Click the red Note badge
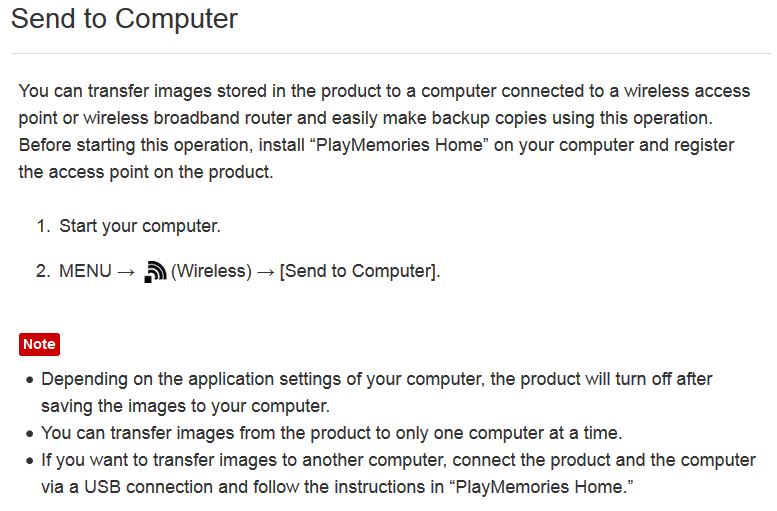Viewport: 777px width, 511px height. 39,344
